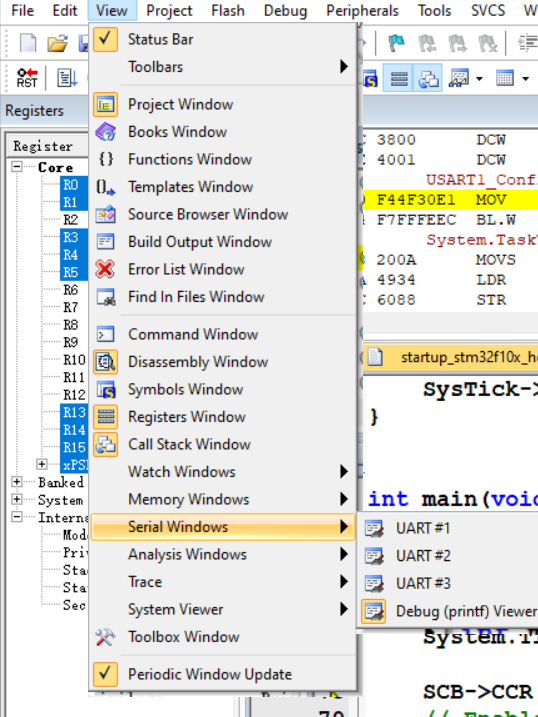The width and height of the screenshot is (538, 717).
Task: Click the 200A MOVS disassembly line
Action: point(450,260)
